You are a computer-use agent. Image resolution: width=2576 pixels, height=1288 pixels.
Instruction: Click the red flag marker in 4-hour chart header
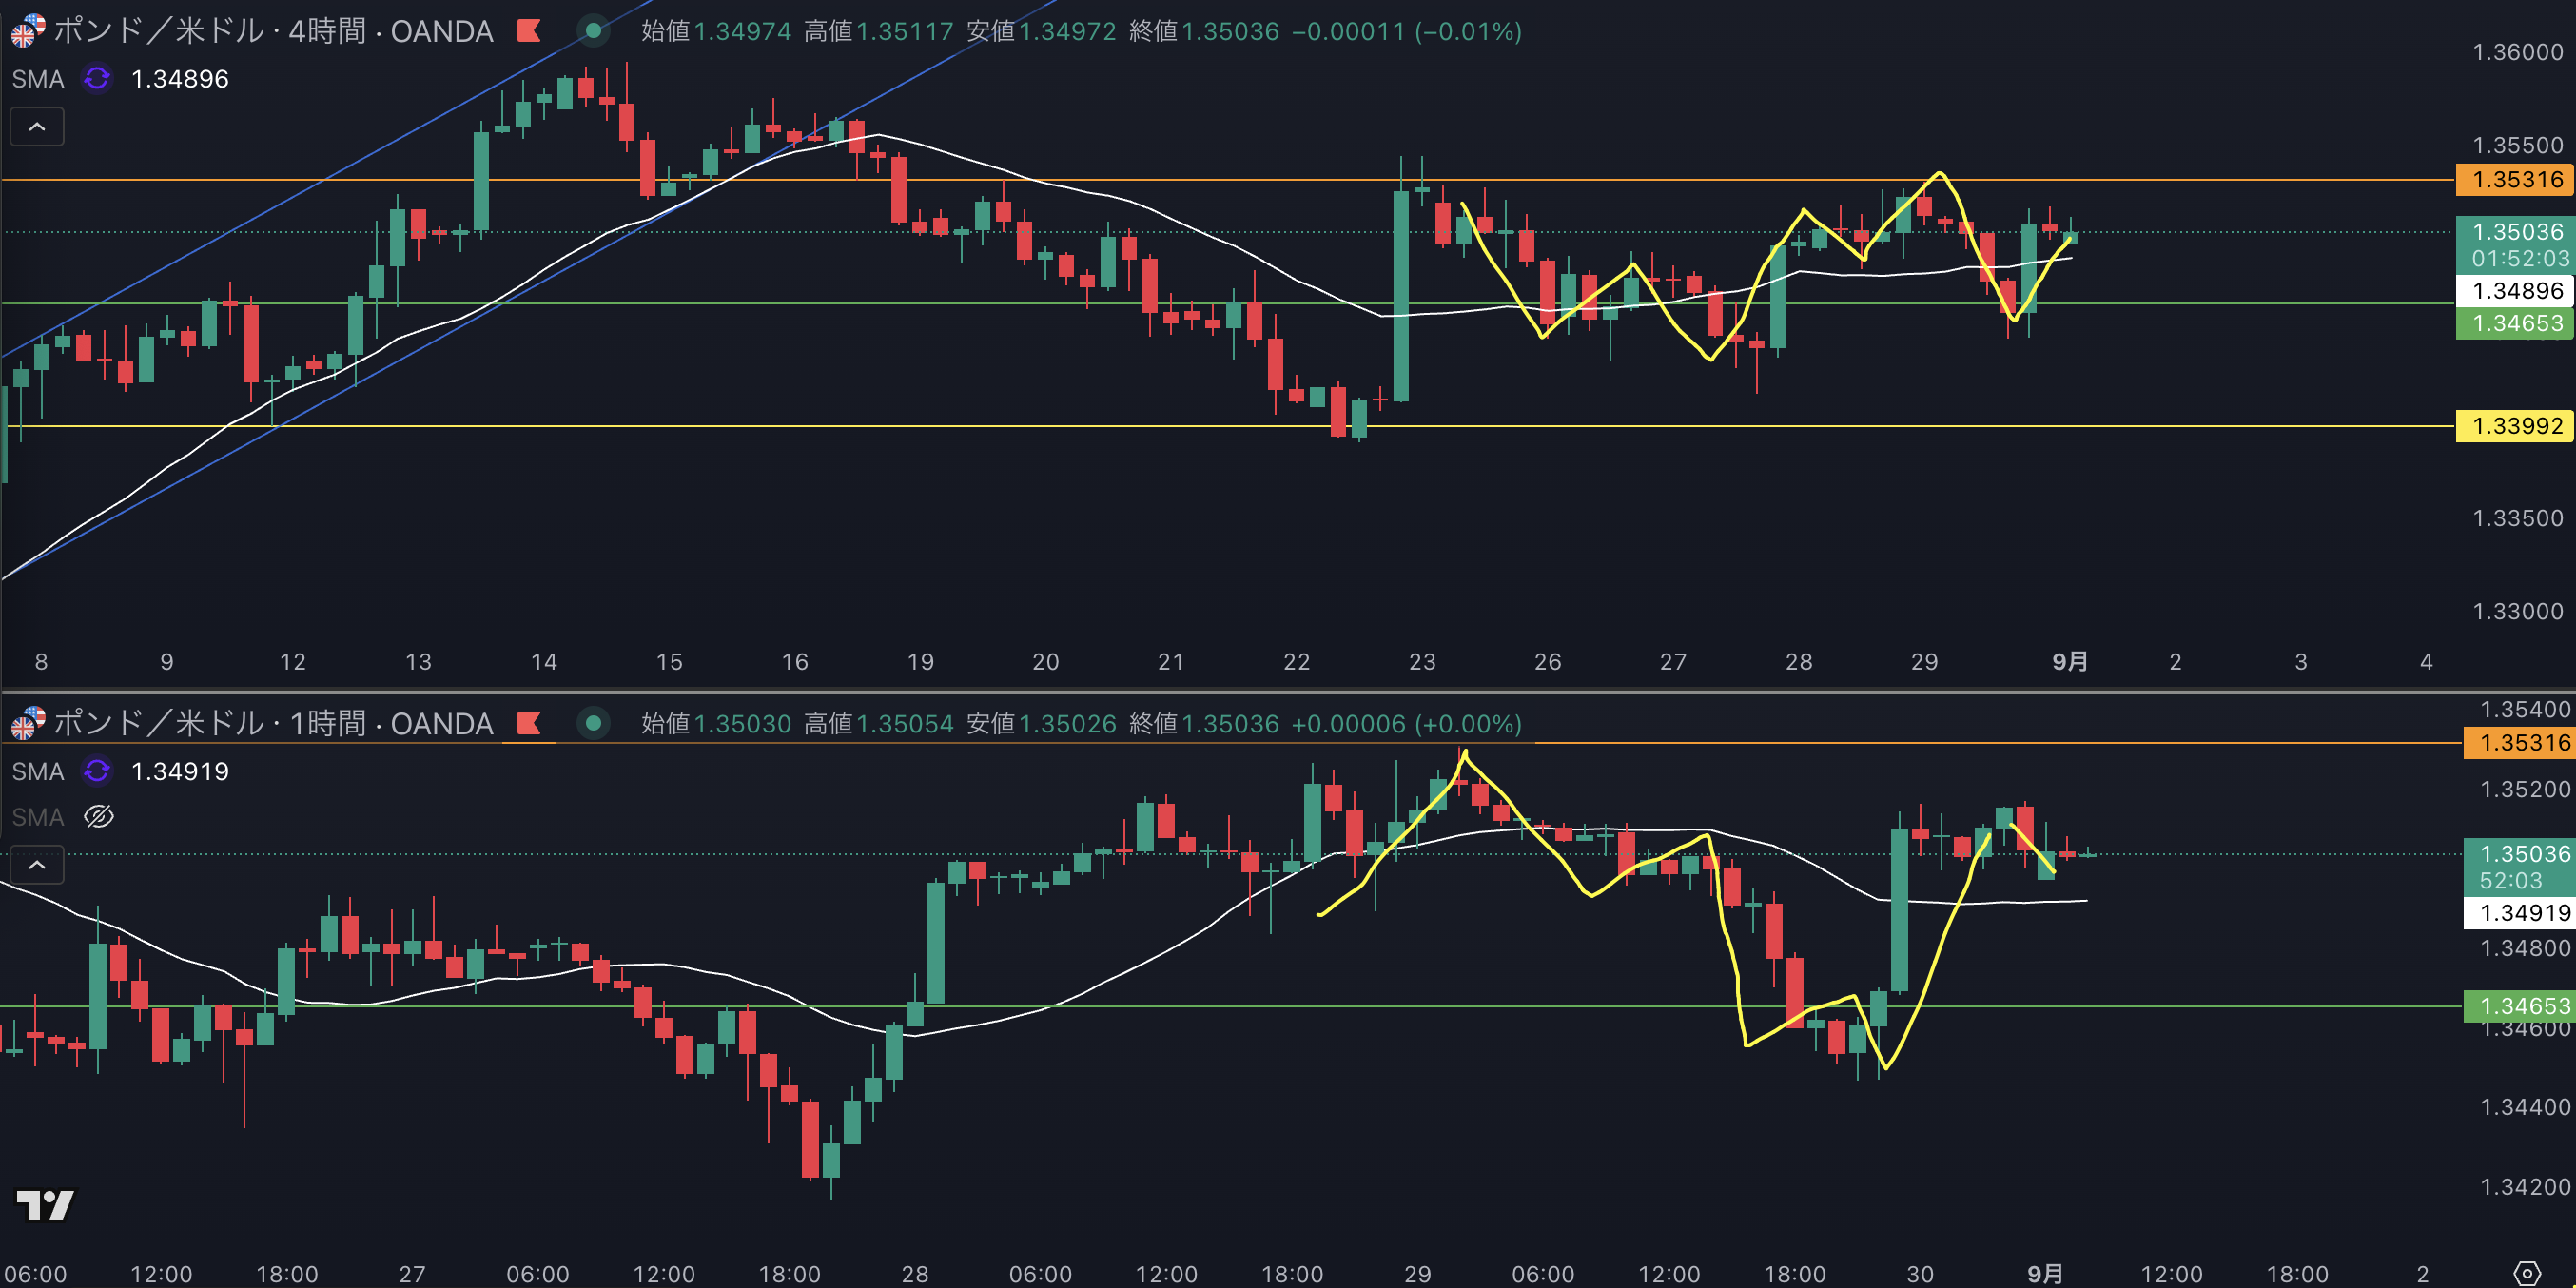(529, 31)
